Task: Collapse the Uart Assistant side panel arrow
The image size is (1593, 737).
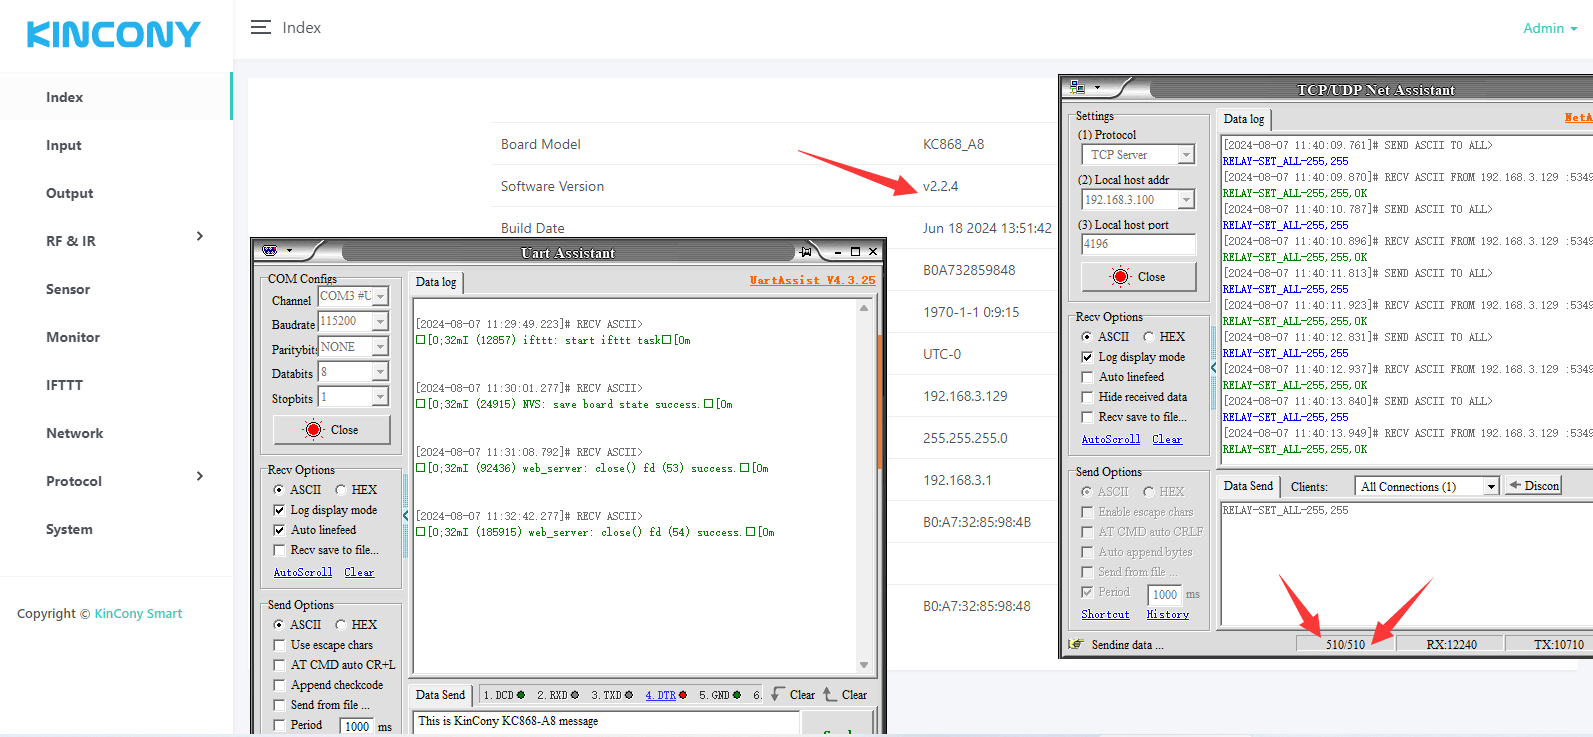Action: (x=405, y=515)
